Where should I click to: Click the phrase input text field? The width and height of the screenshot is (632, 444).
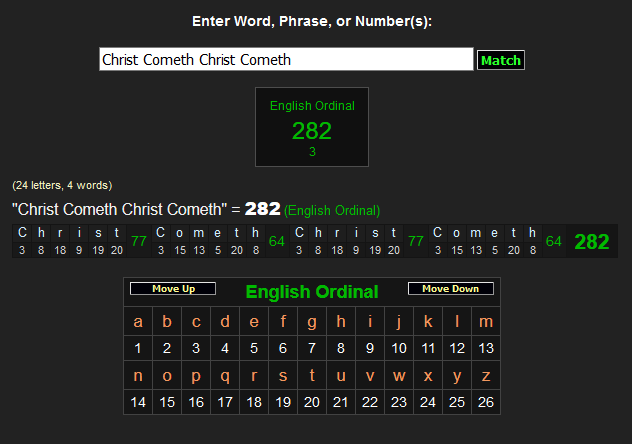pos(286,60)
